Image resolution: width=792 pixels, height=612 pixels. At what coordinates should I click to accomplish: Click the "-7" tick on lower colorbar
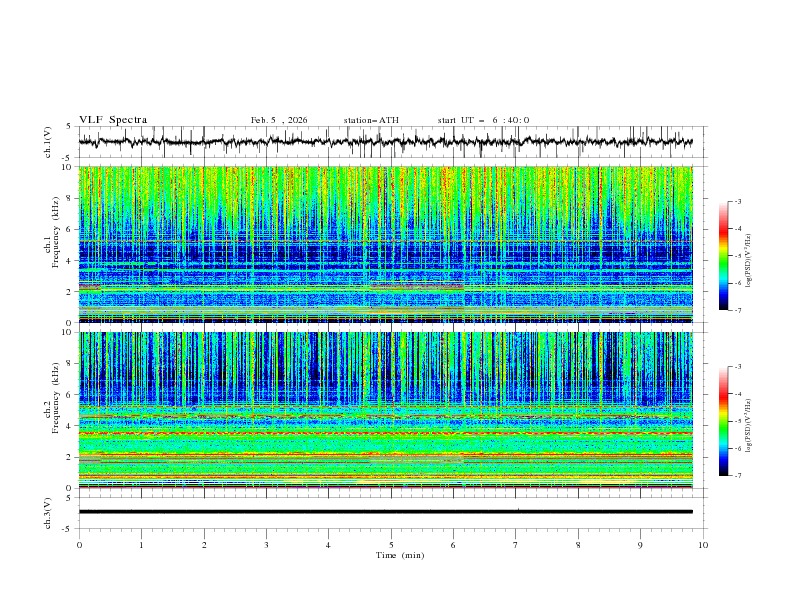tap(738, 476)
